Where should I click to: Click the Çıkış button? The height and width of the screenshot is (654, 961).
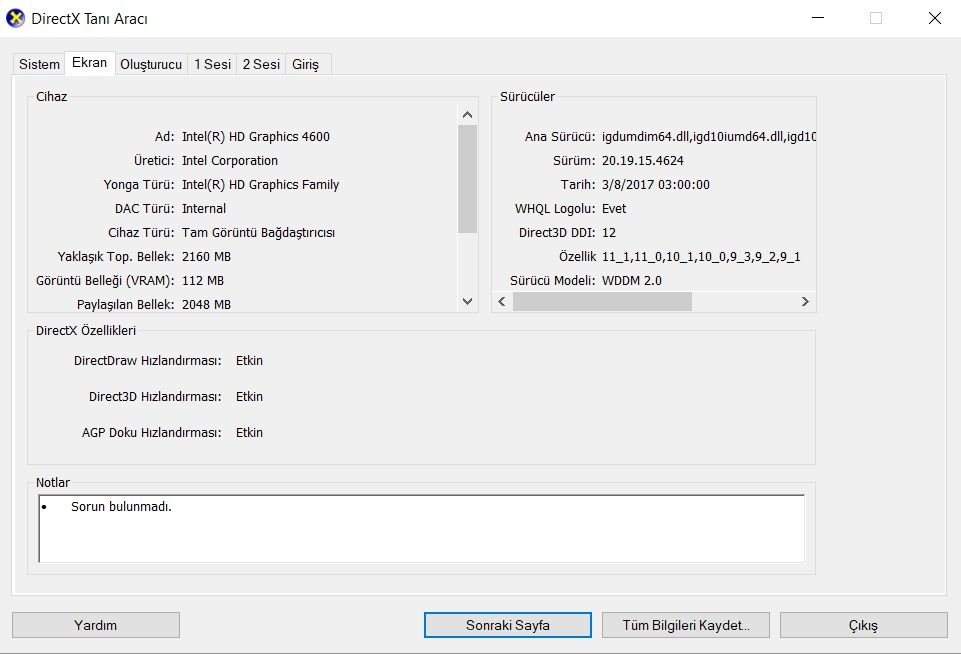point(864,625)
